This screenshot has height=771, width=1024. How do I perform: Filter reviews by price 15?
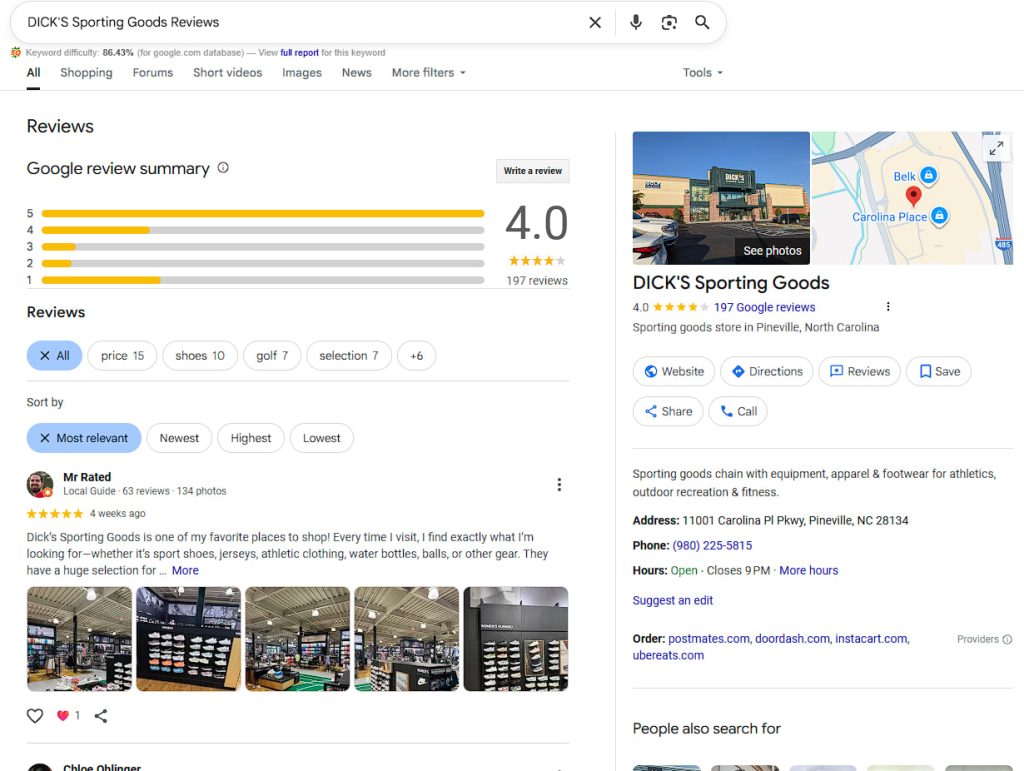click(122, 356)
